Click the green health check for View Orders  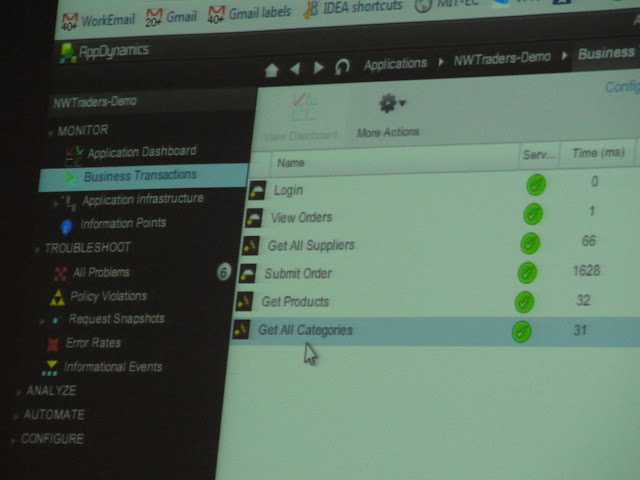point(533,214)
